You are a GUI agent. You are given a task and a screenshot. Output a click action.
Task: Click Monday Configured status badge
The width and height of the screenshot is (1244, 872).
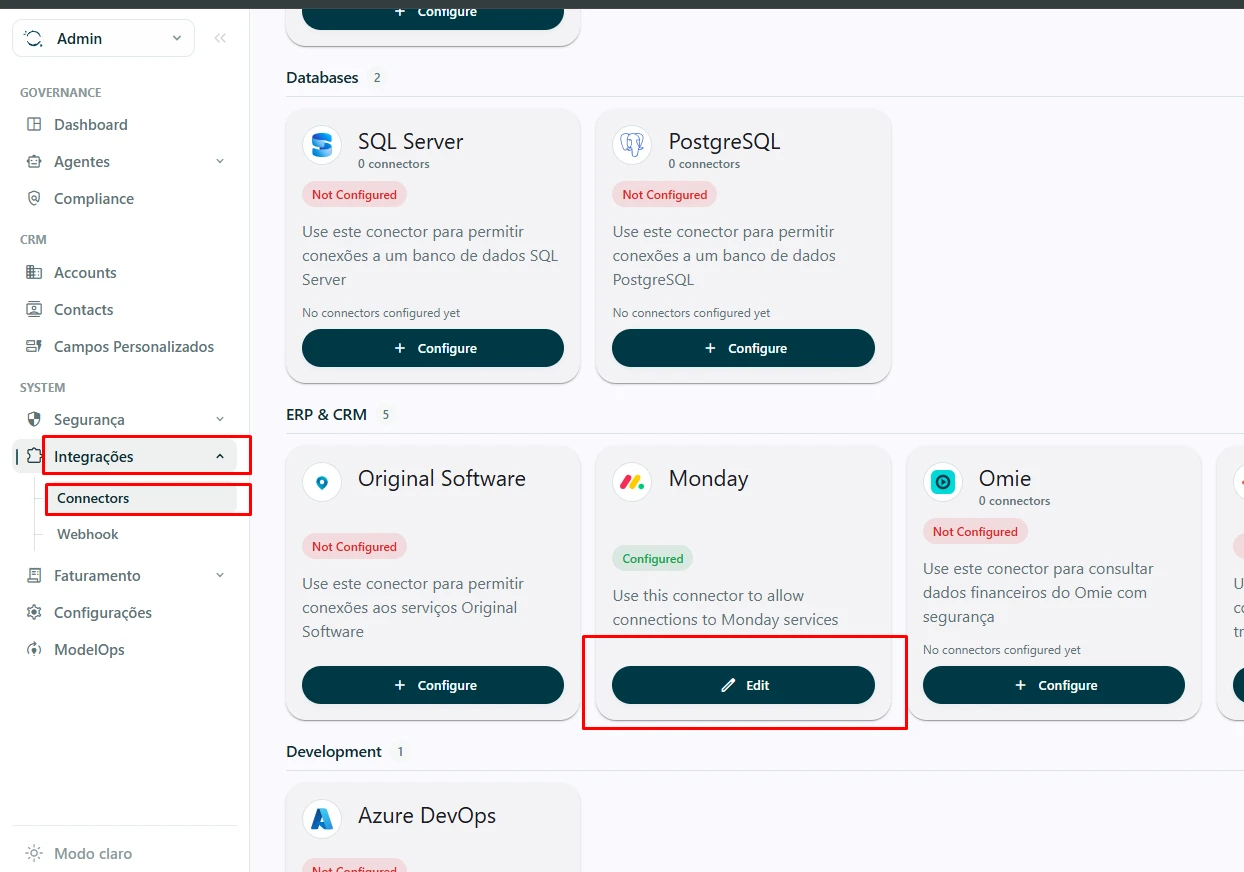coord(653,559)
